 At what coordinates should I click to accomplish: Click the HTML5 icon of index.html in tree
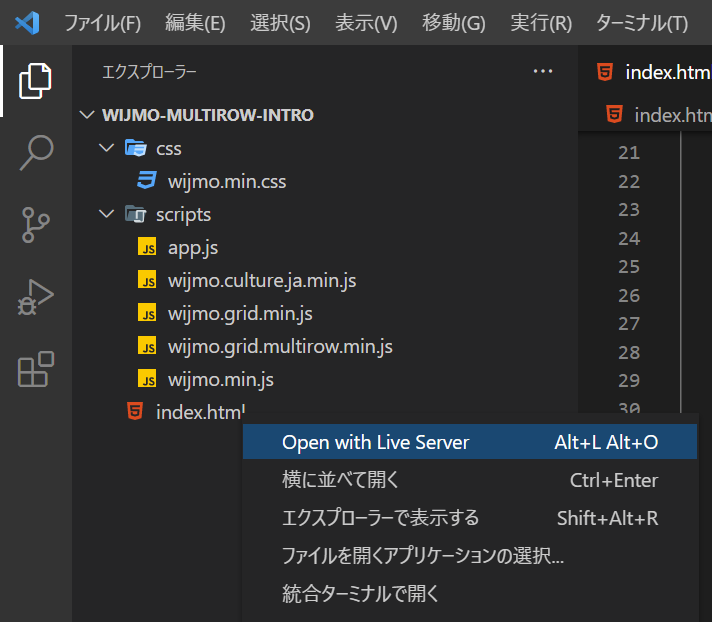tap(135, 411)
